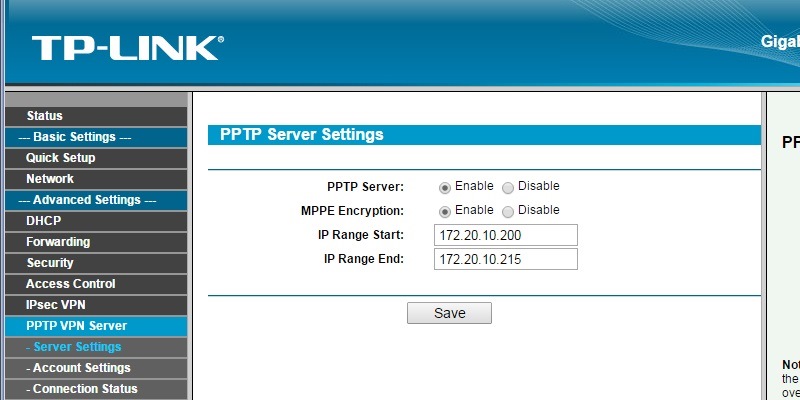
Task: Open the Access Control menu
Action: click(96, 284)
